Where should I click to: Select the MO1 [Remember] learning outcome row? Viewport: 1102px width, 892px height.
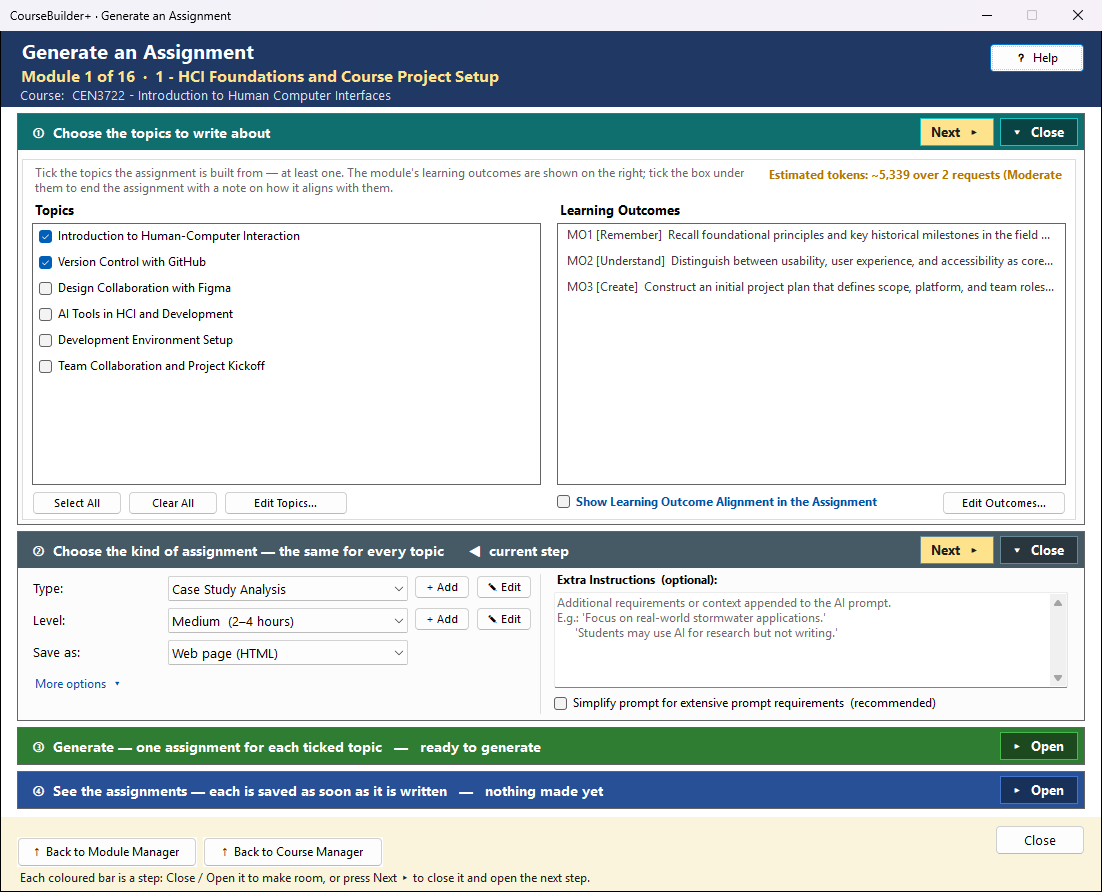coord(809,235)
